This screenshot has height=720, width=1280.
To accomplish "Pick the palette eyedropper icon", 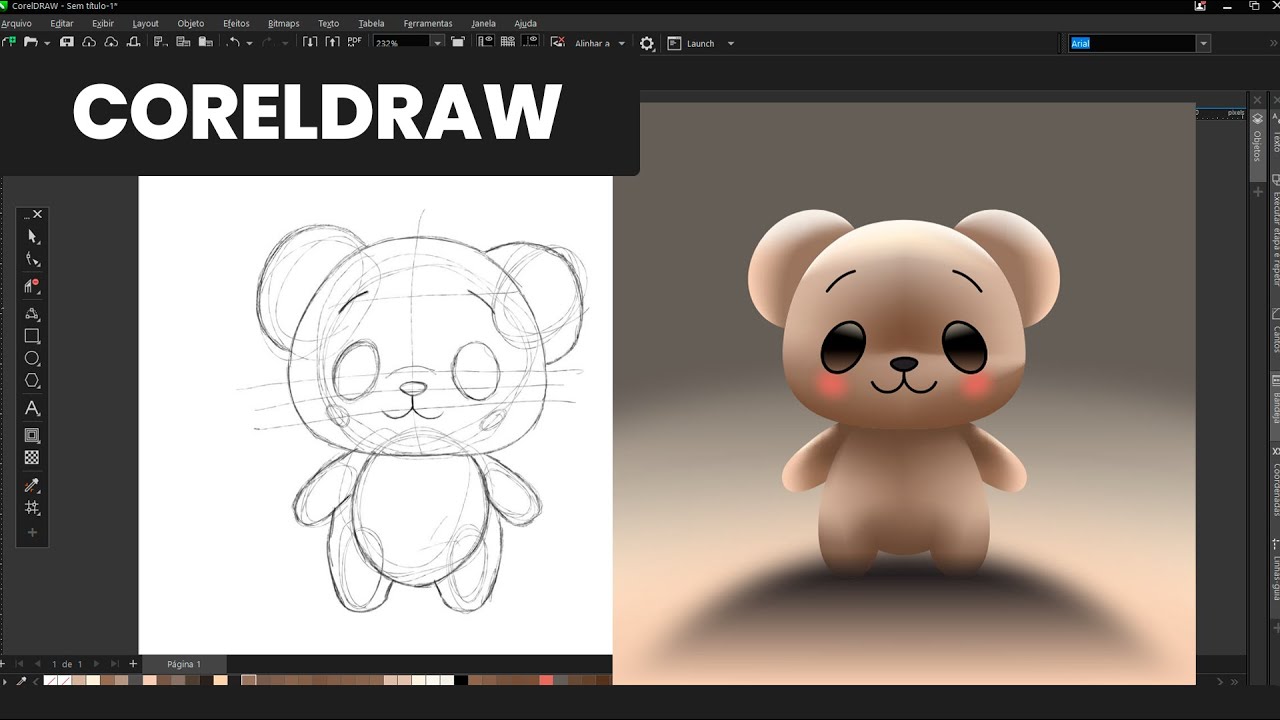I will (x=21, y=681).
